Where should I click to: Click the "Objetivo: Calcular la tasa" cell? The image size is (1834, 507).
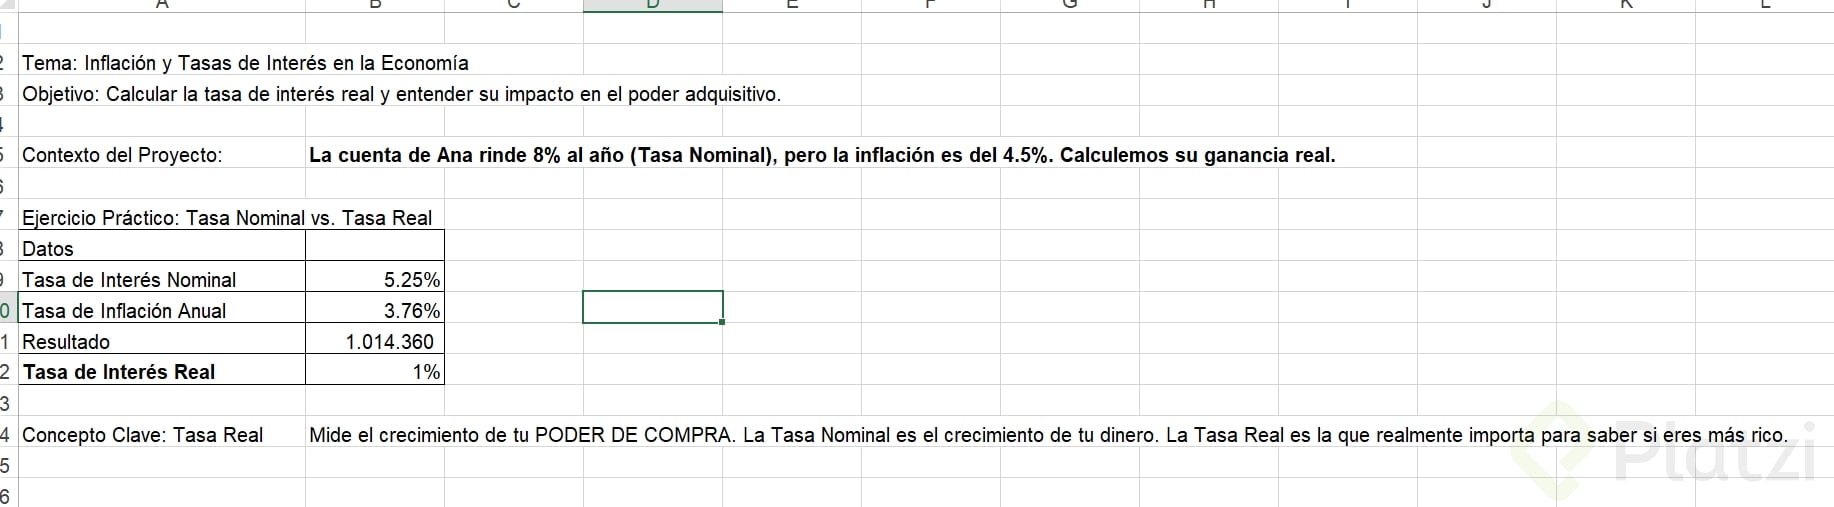[x=160, y=94]
